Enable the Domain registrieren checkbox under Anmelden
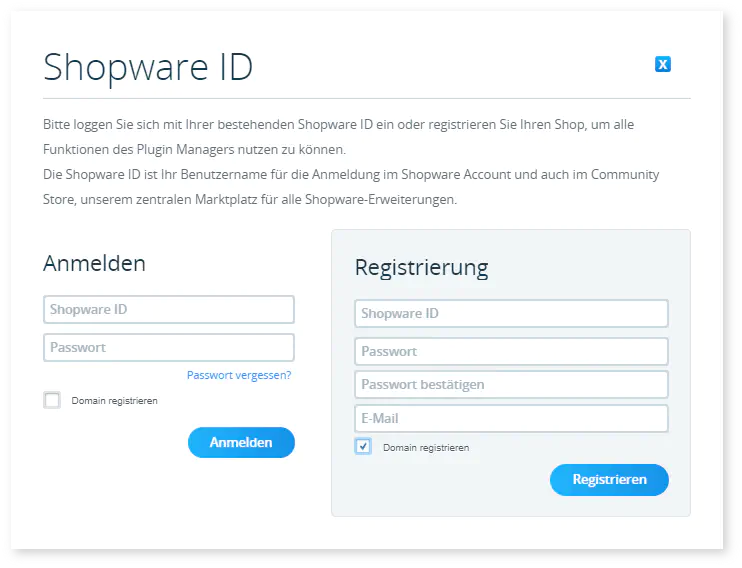Image resolution: width=742 pixels, height=568 pixels. coord(52,400)
